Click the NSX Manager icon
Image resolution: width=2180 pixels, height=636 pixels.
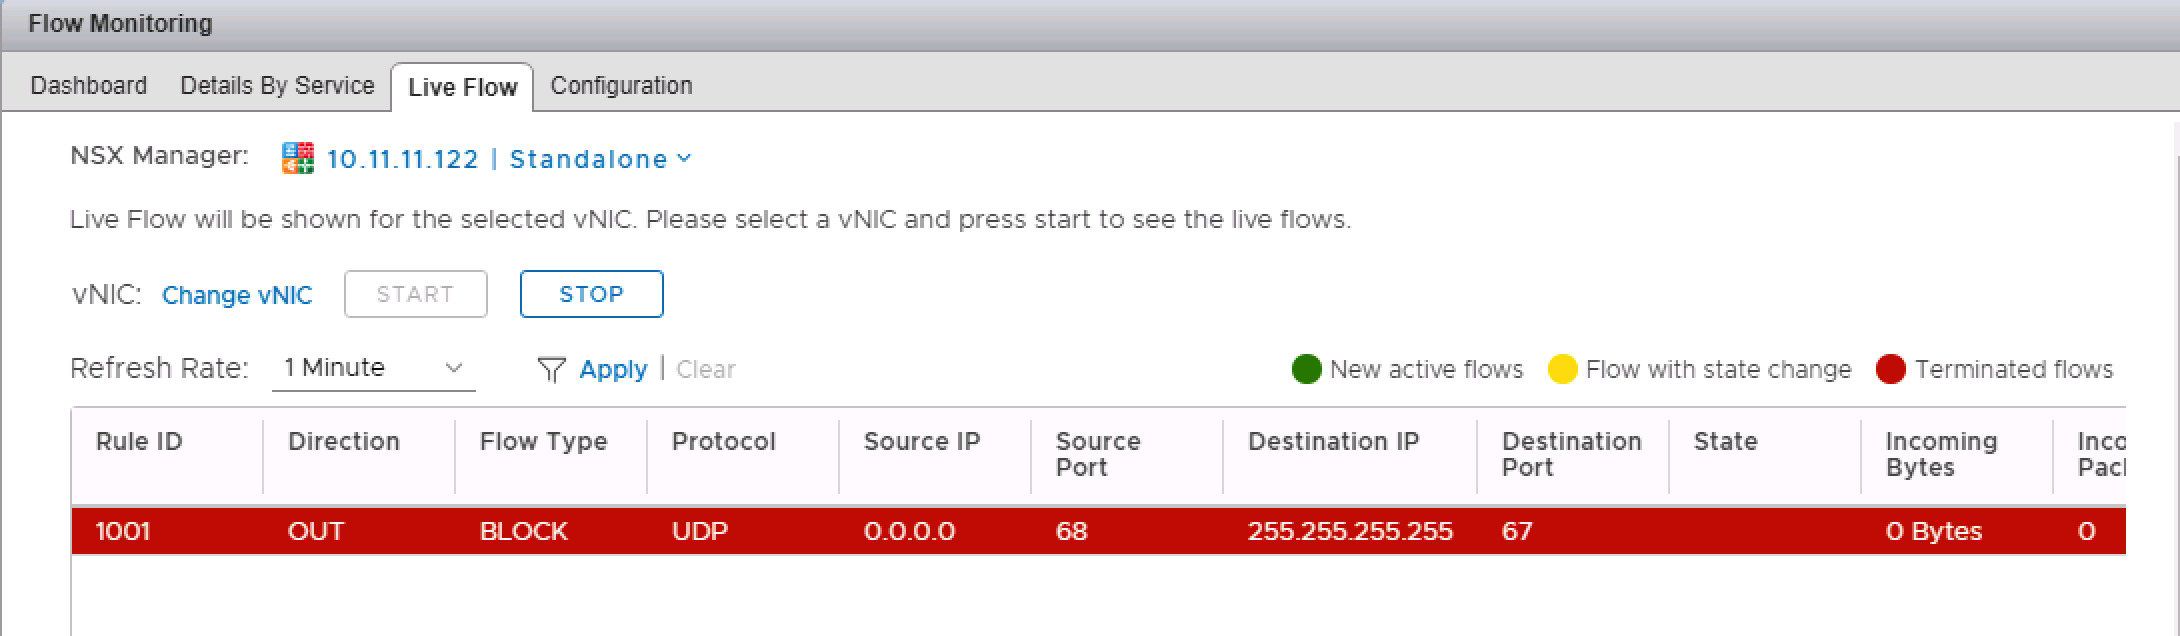[x=298, y=158]
